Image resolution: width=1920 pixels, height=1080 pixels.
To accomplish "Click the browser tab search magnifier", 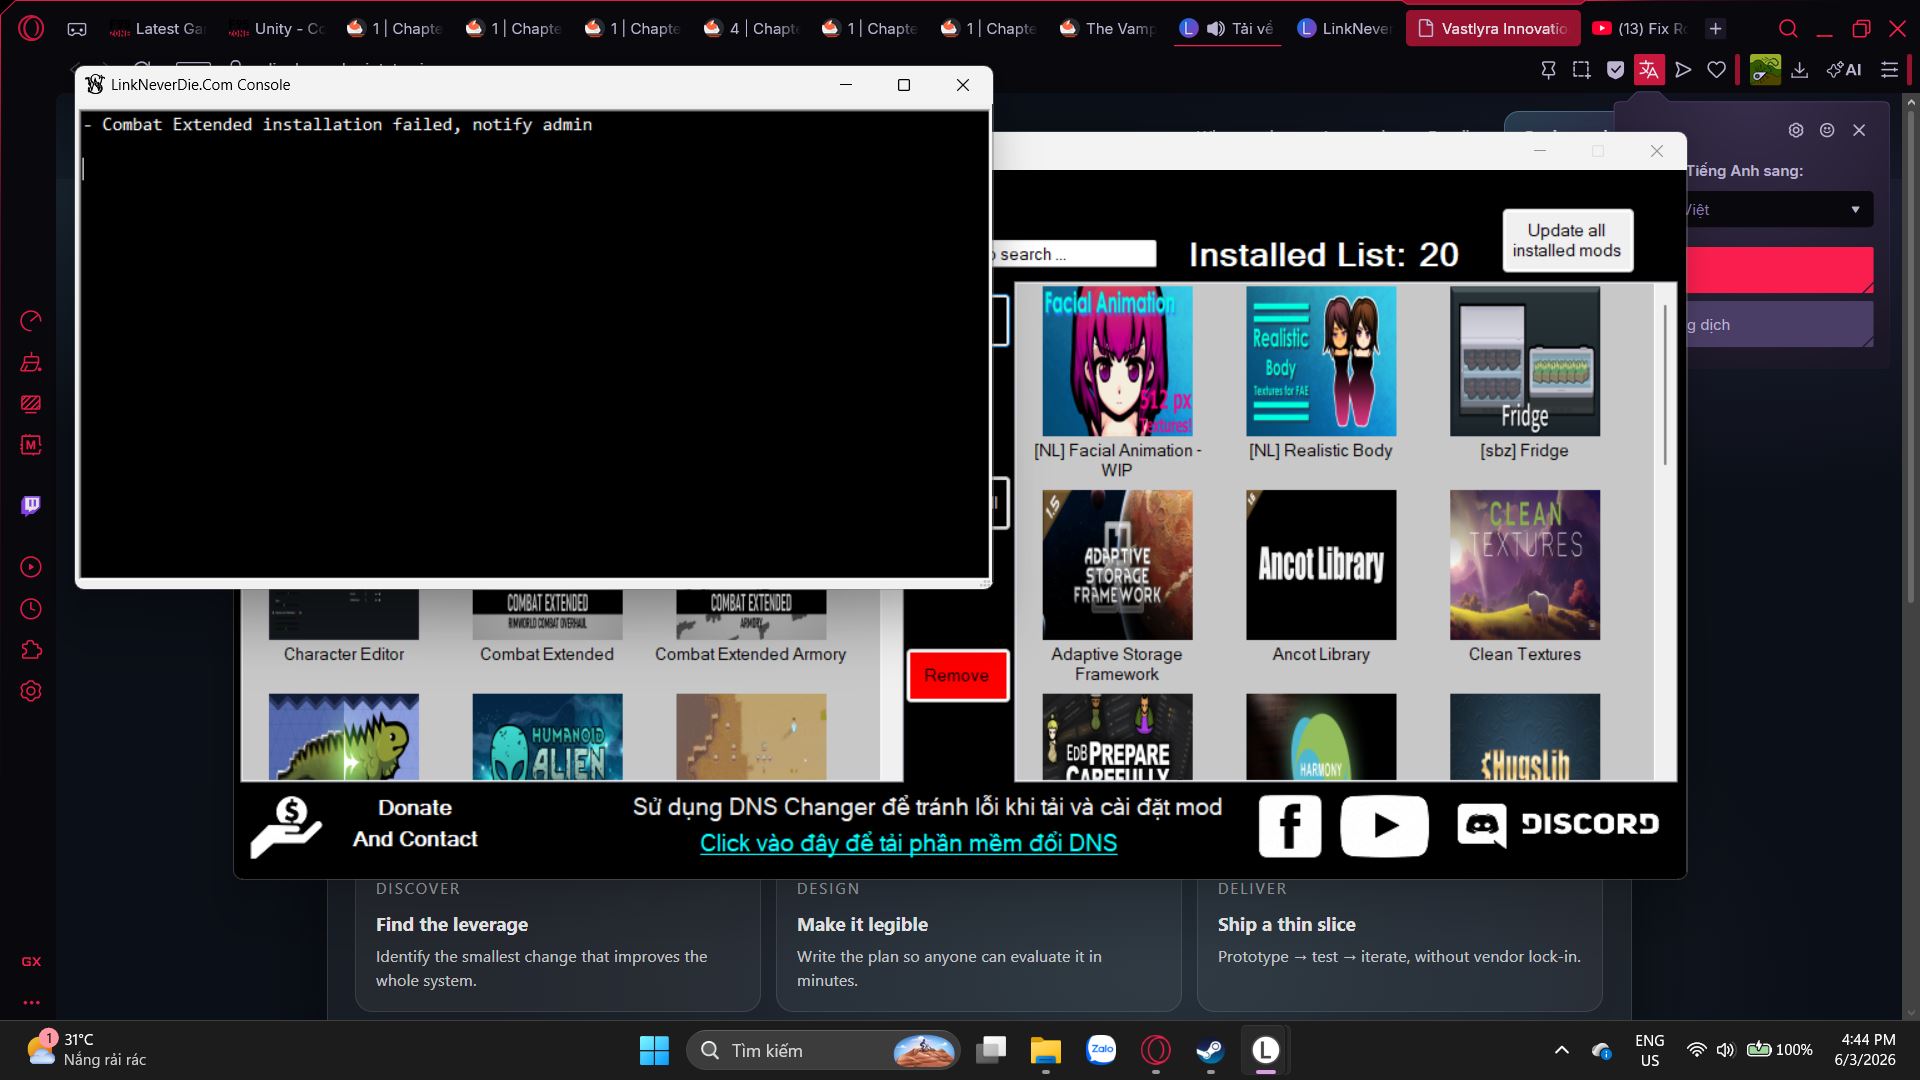I will (x=1789, y=29).
